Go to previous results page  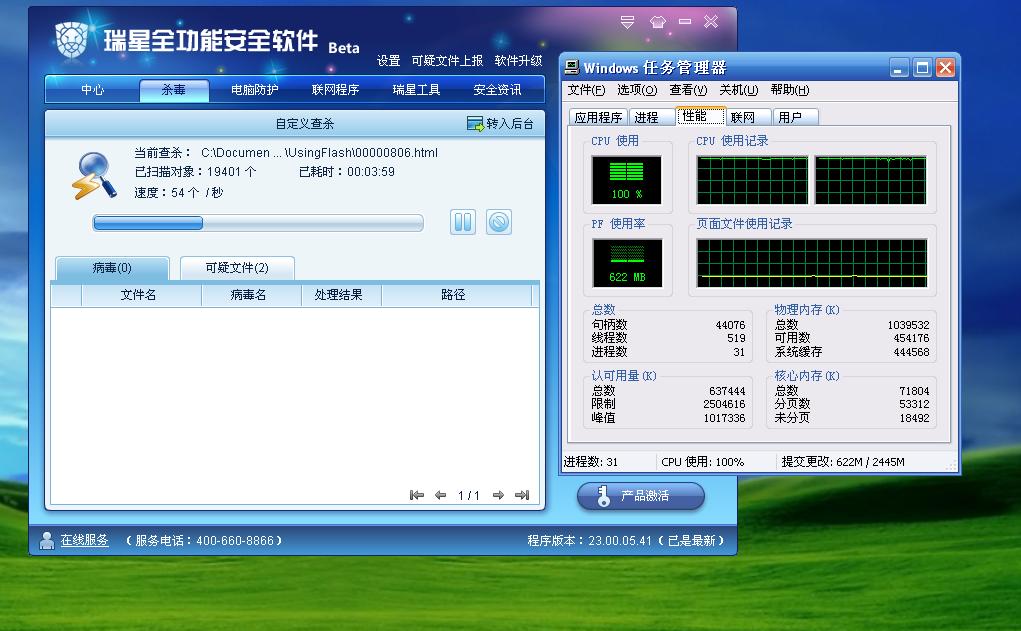click(x=441, y=496)
